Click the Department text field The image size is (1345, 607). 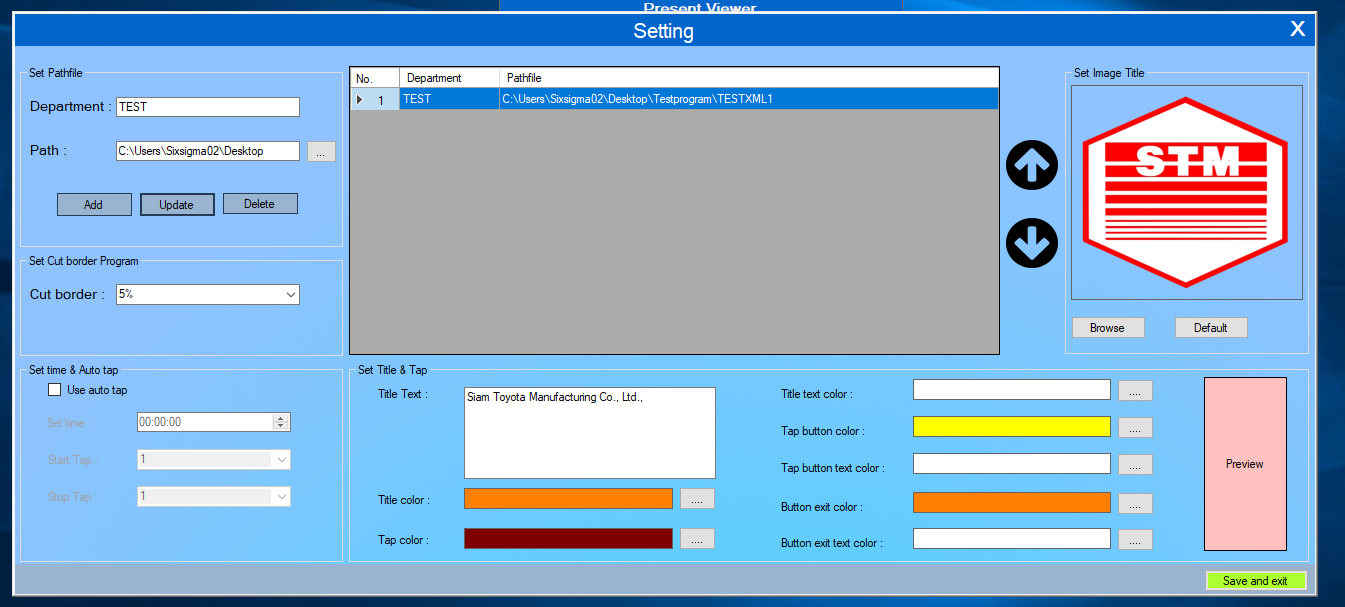(x=208, y=107)
